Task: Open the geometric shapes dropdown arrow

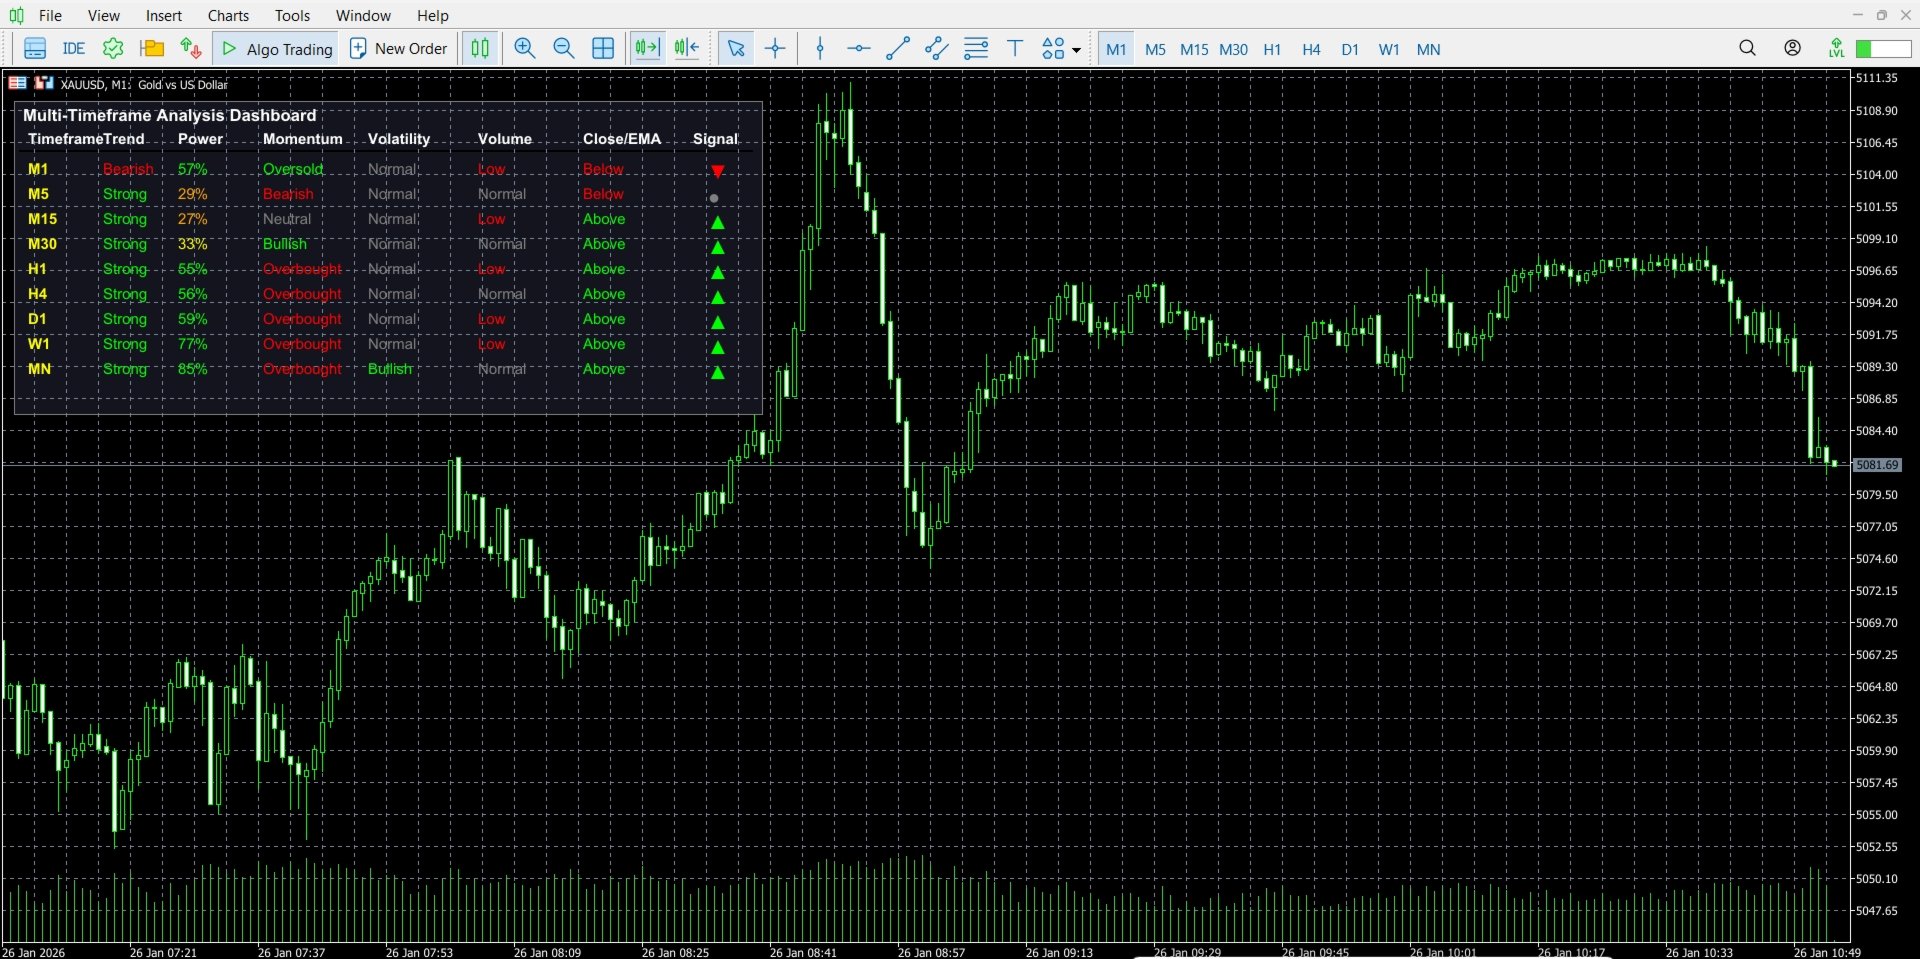Action: point(1075,50)
